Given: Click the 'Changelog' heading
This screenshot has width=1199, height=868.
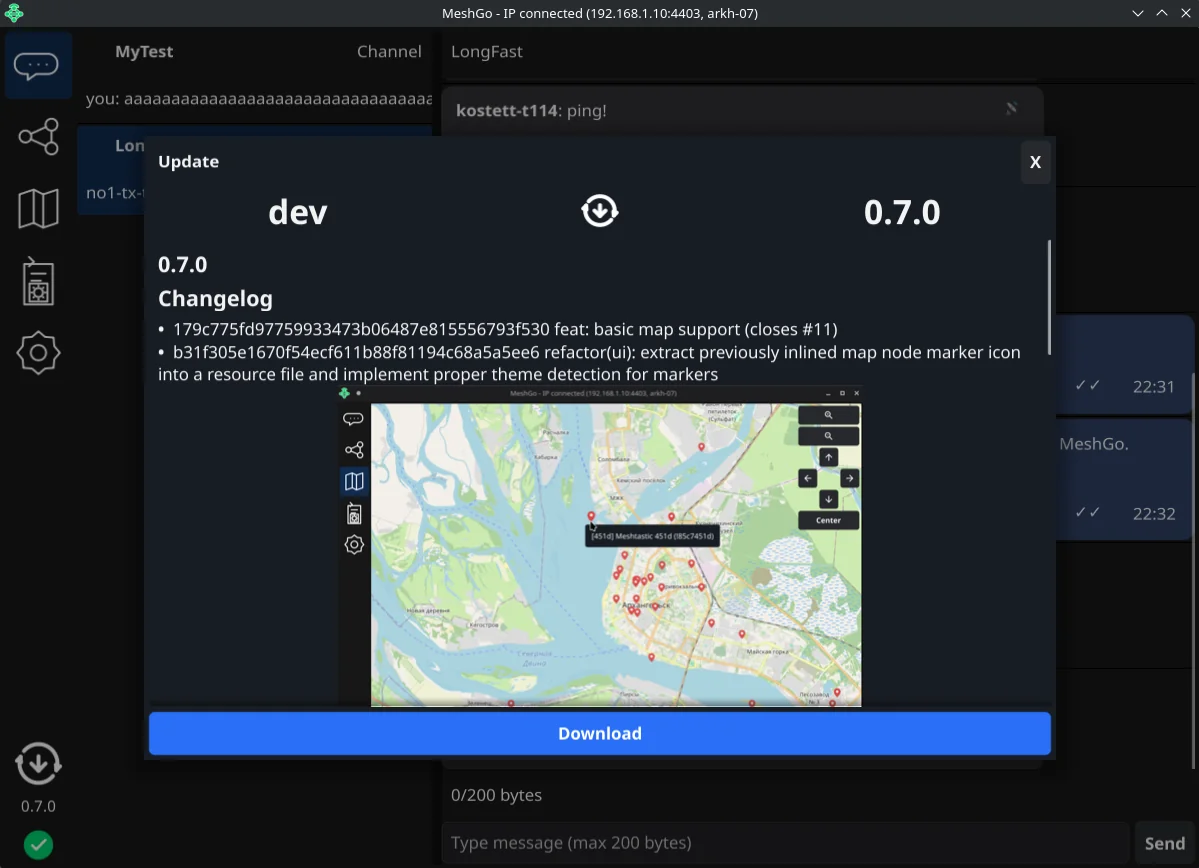Looking at the screenshot, I should [x=215, y=298].
